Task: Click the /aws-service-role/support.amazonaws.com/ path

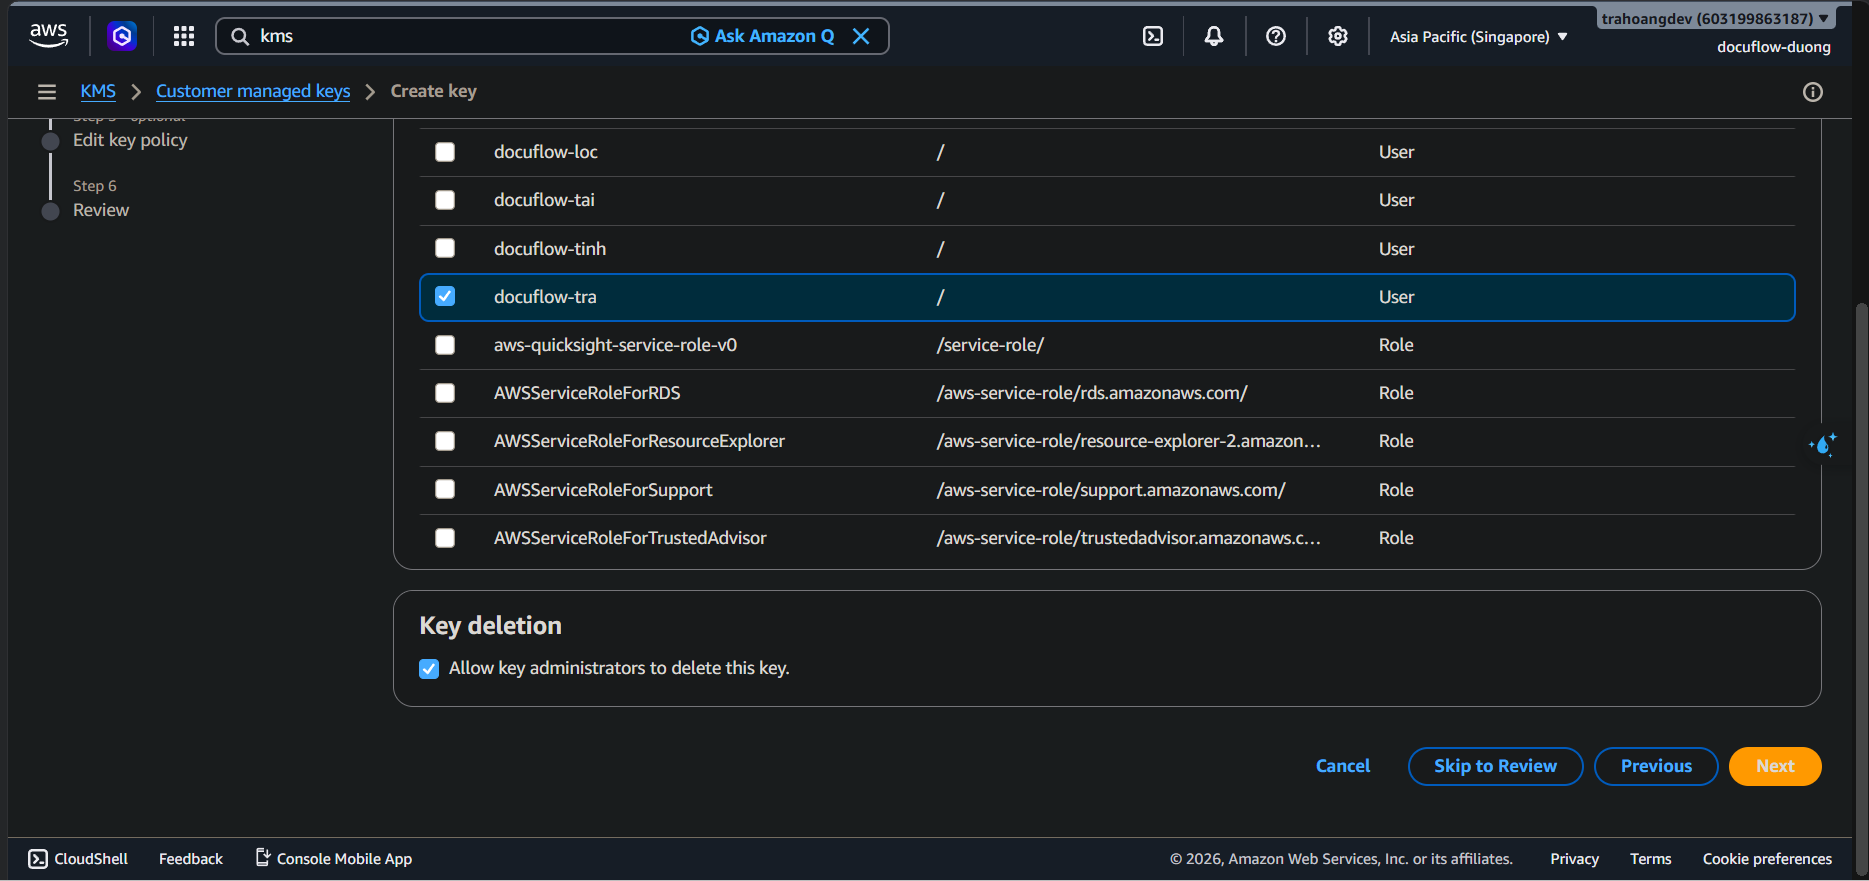Action: (x=1111, y=490)
